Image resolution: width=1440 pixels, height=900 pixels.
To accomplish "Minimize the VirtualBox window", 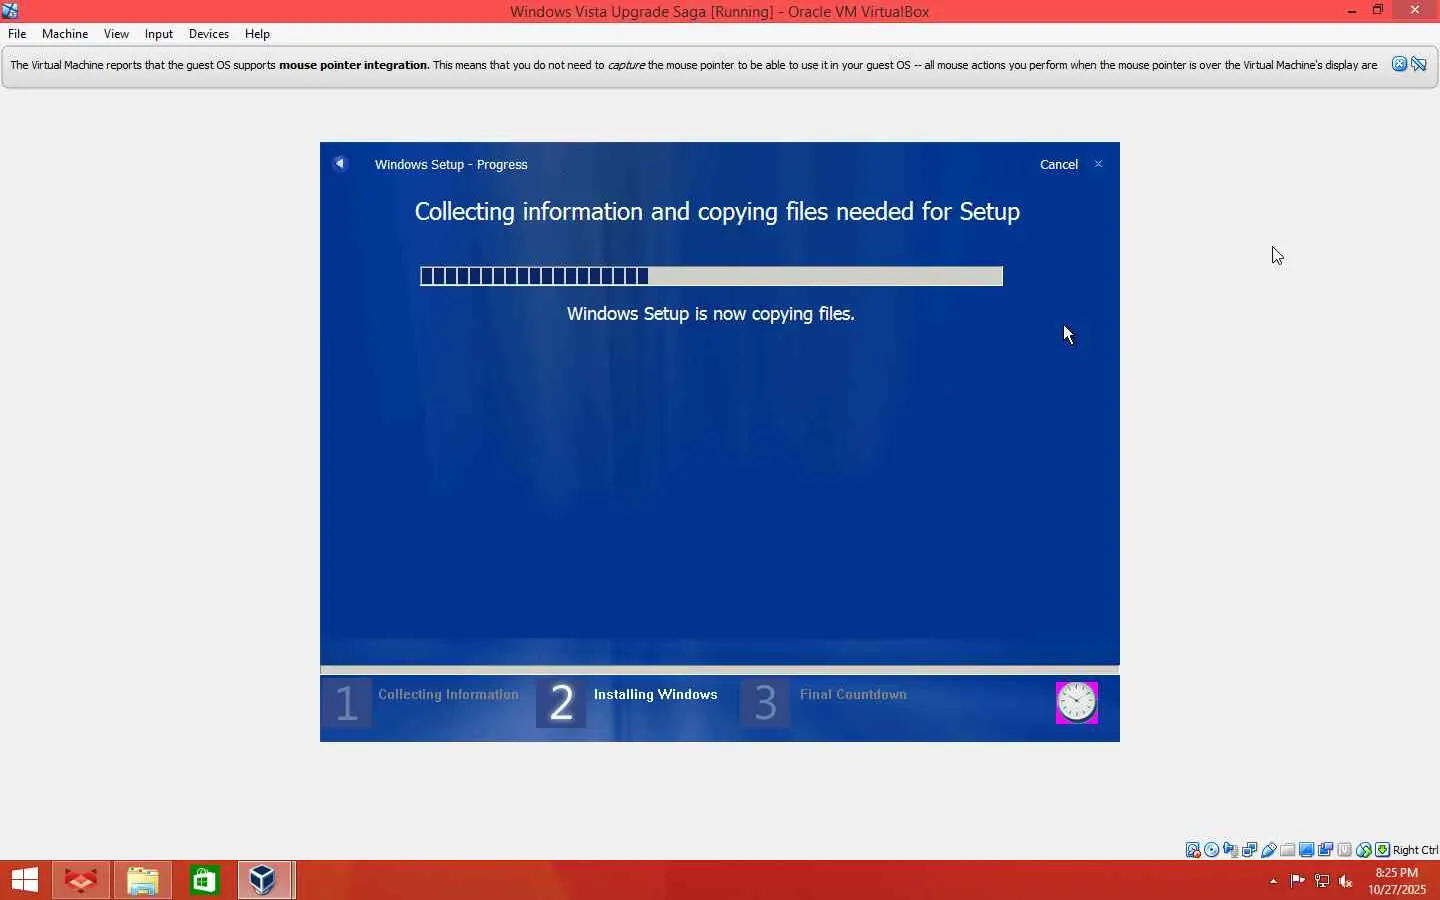I will point(1352,11).
